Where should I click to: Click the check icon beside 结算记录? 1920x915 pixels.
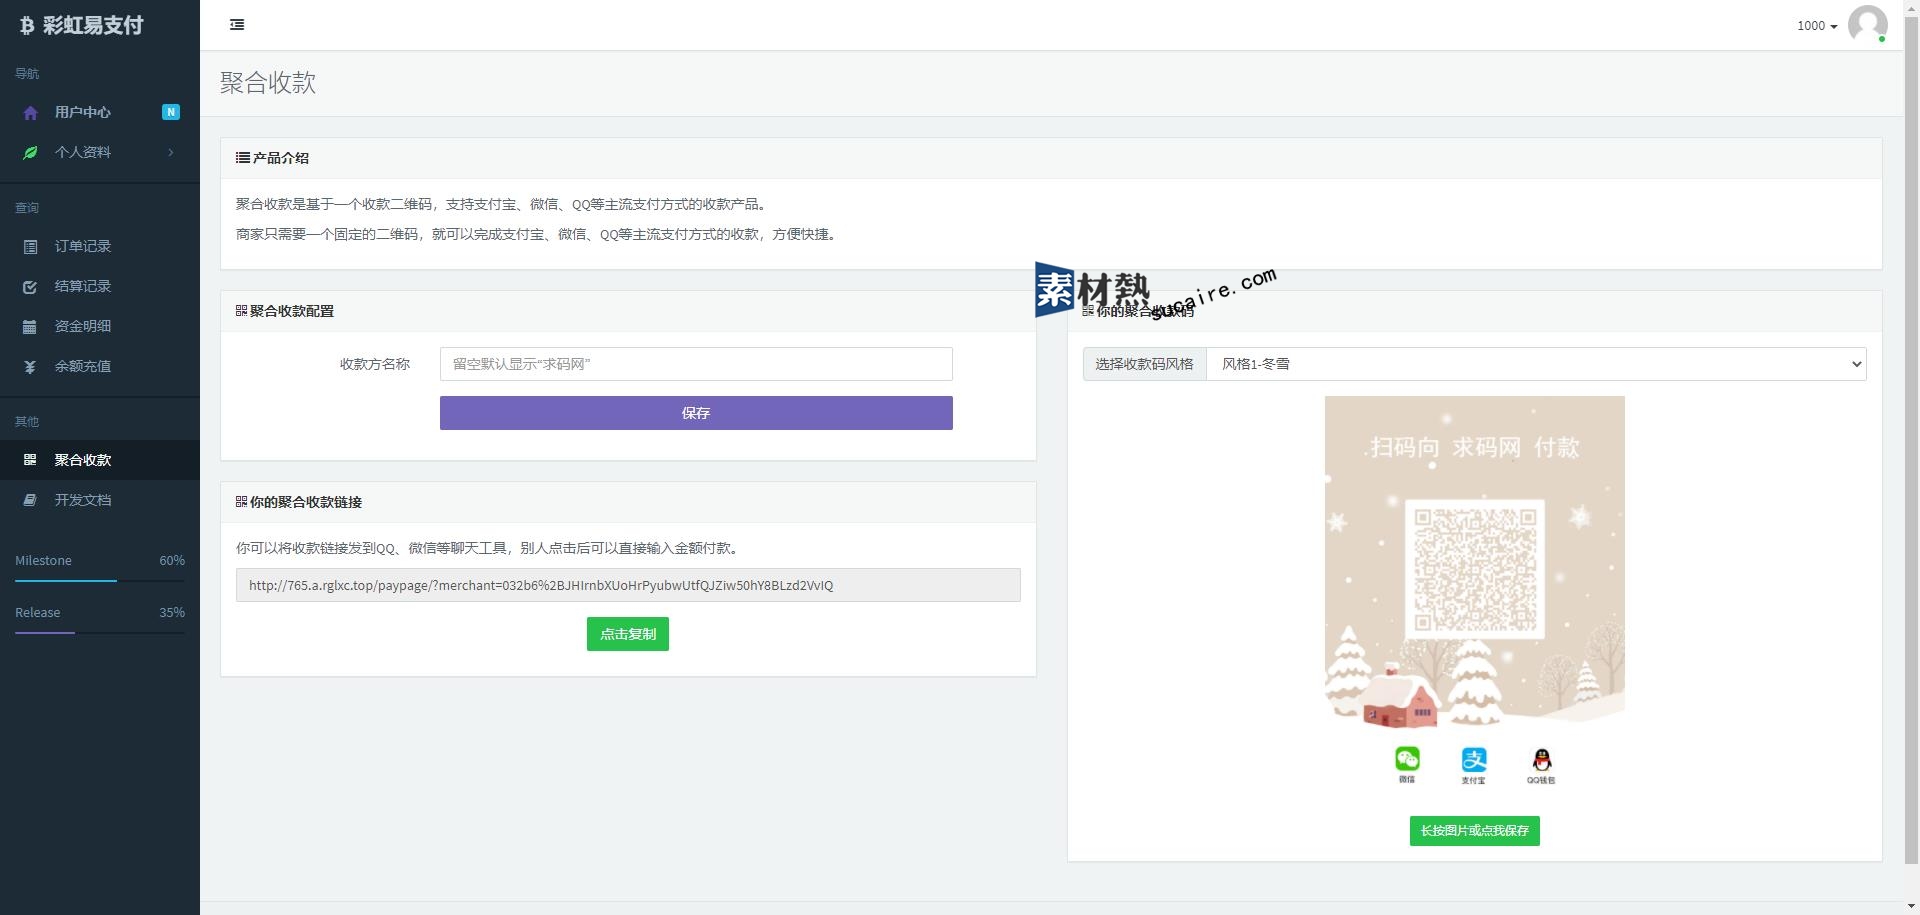point(30,287)
